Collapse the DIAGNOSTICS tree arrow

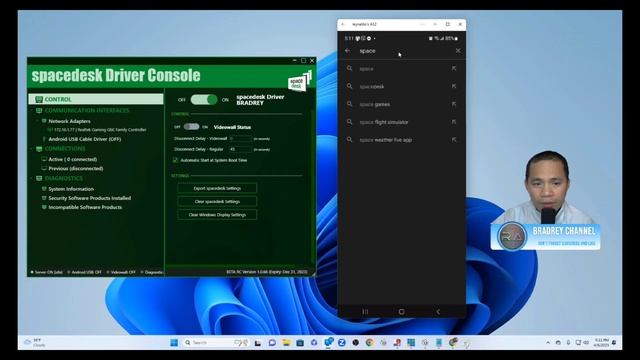pos(31,178)
